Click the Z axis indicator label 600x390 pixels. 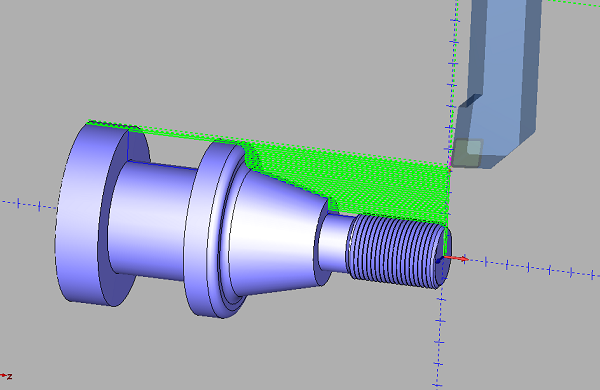coord(7,376)
